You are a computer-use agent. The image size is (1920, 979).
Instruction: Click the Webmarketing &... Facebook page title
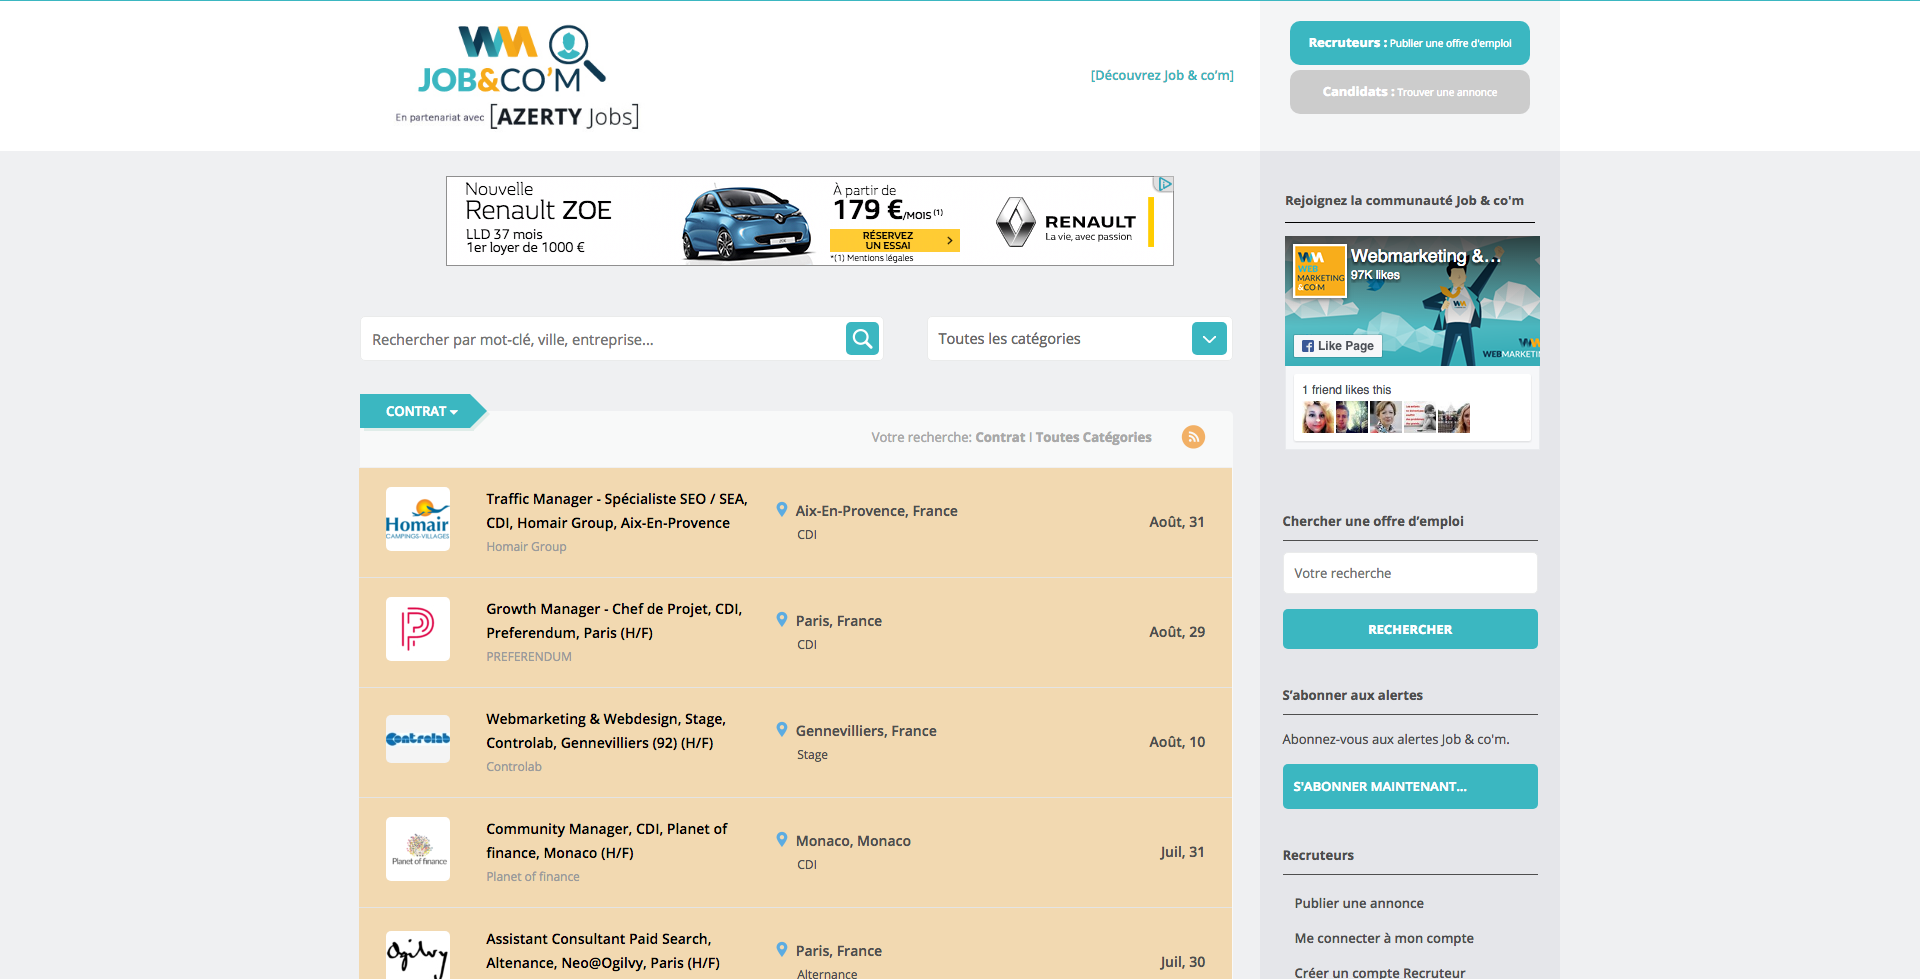(1425, 256)
